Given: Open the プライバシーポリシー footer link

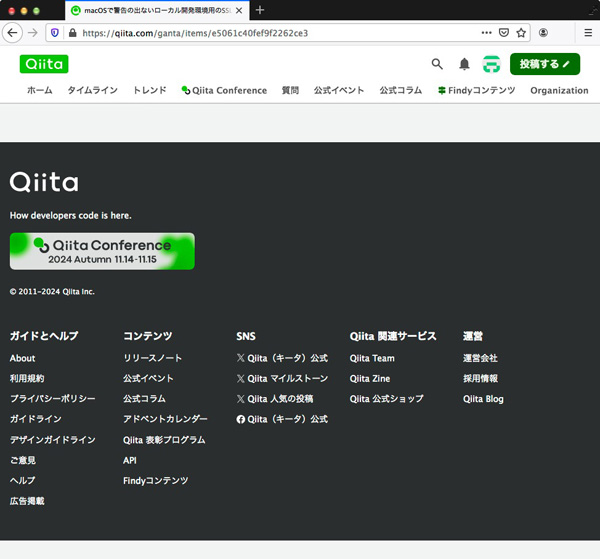Looking at the screenshot, I should pos(53,399).
